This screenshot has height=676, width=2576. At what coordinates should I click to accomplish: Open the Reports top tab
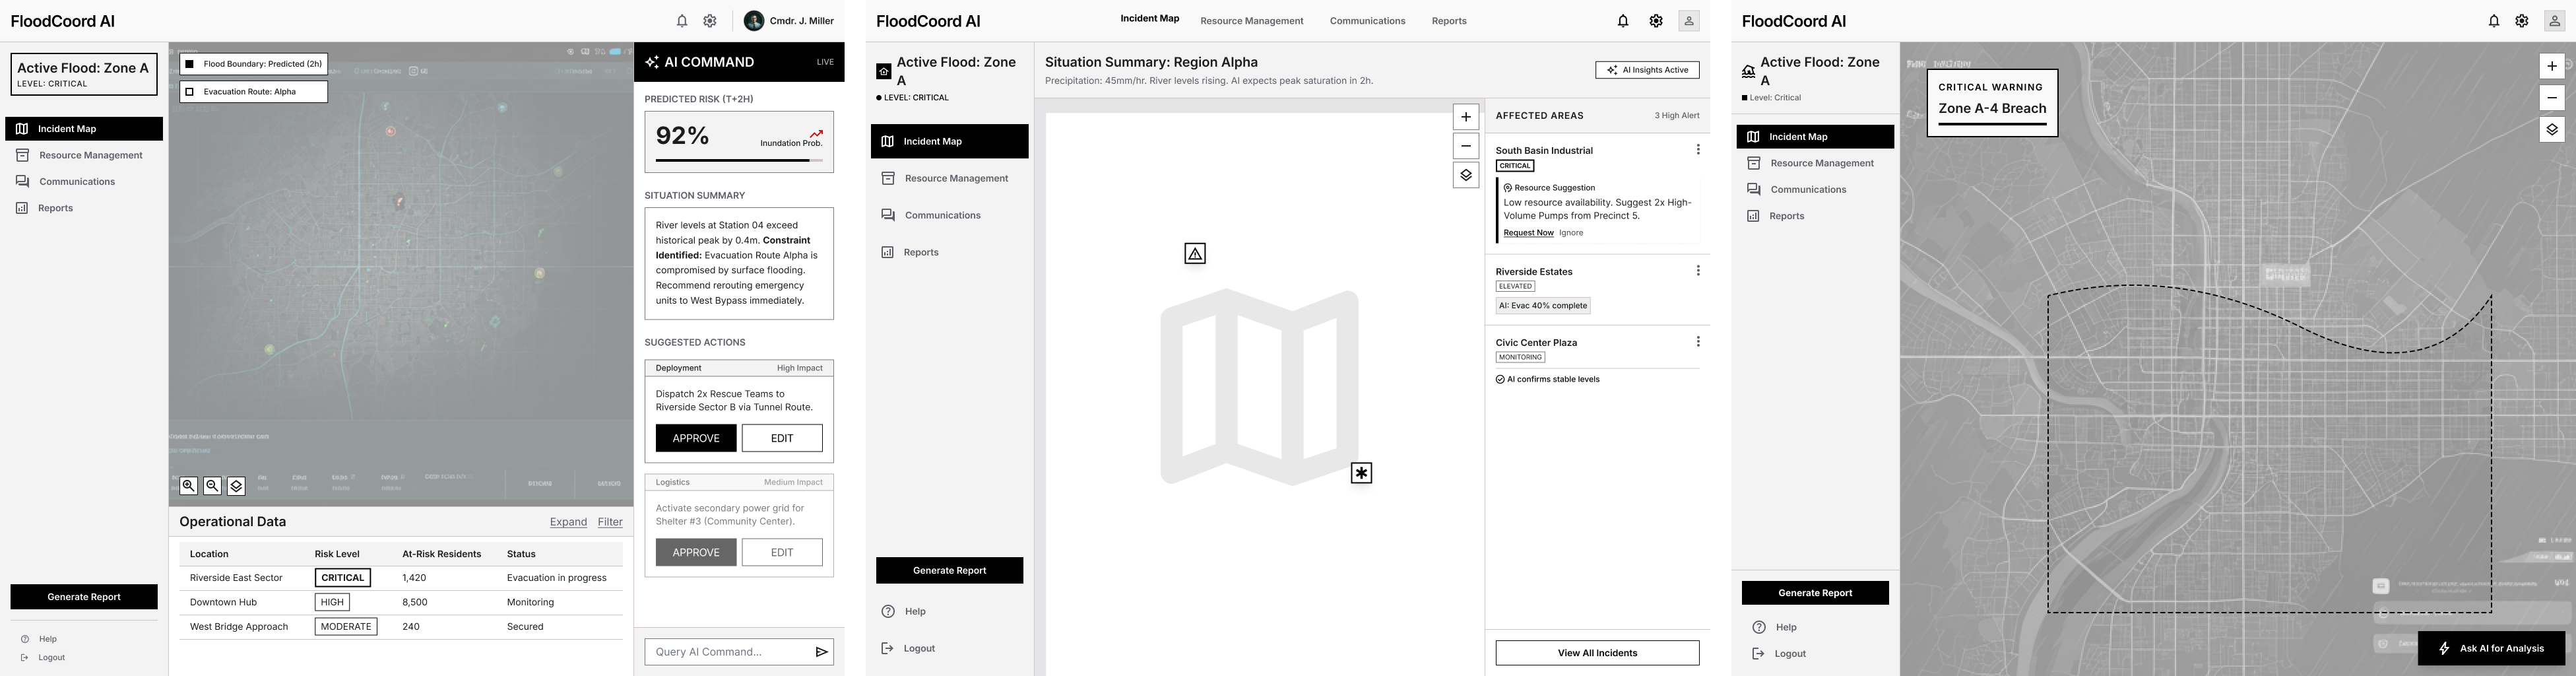point(1449,21)
